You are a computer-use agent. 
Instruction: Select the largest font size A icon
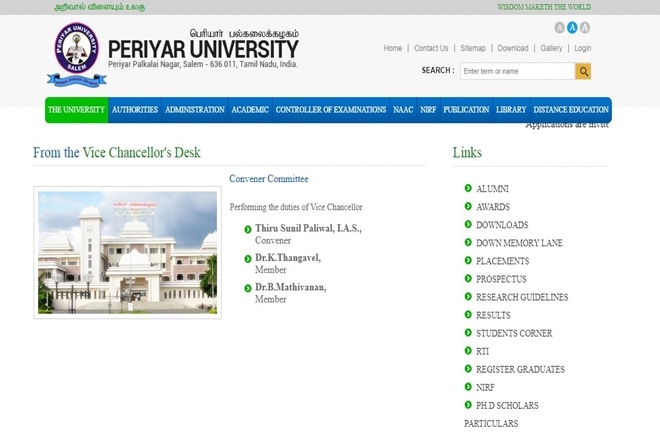585,28
